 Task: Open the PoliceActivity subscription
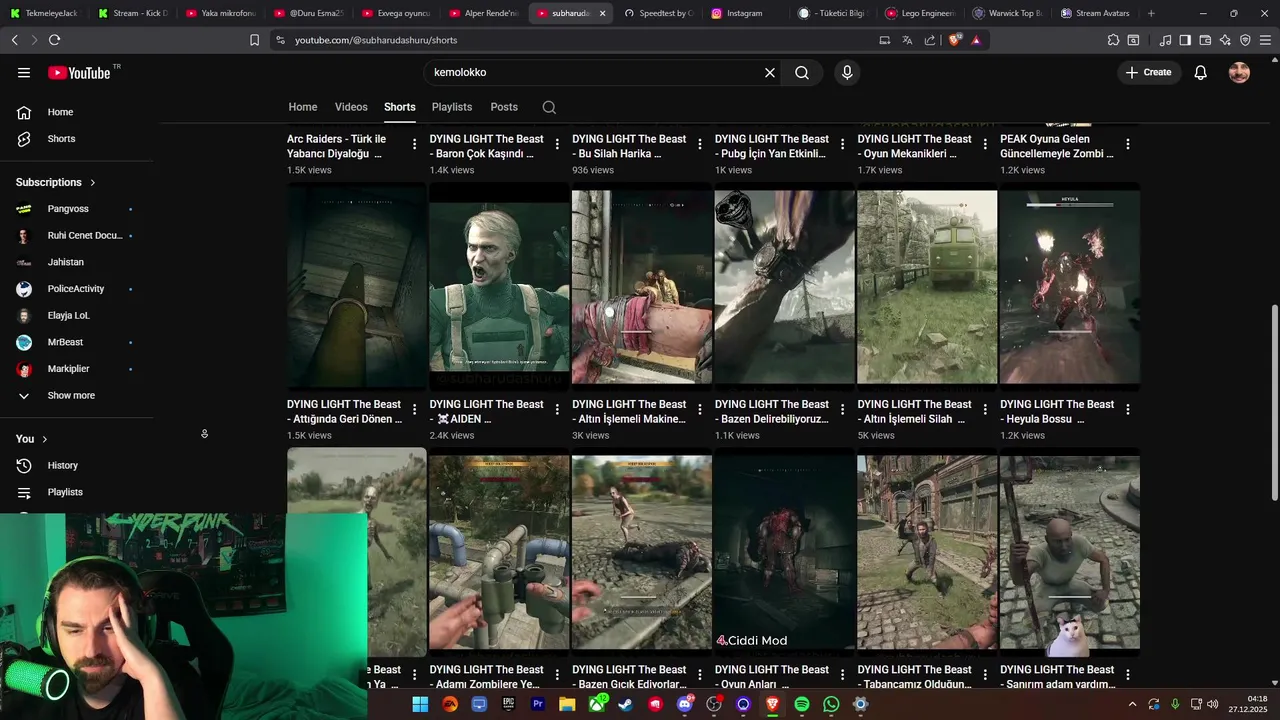click(77, 289)
